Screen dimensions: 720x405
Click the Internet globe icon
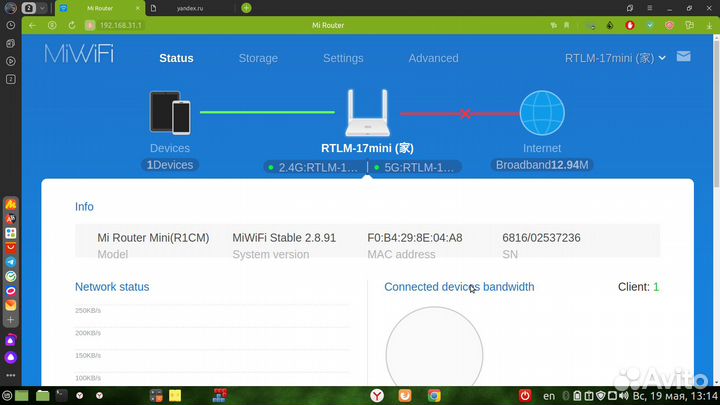pos(542,113)
